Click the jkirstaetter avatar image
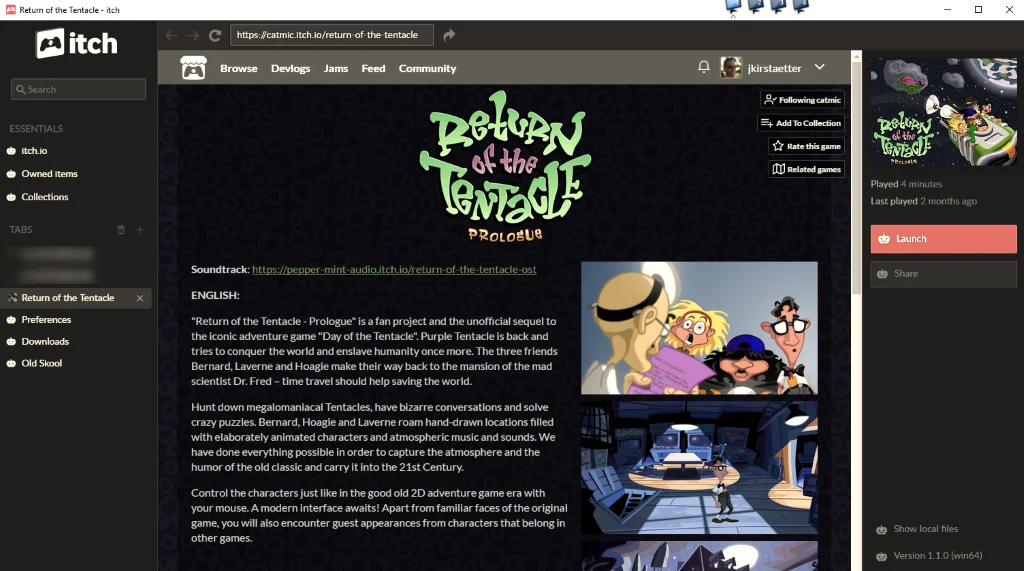Screen dimensions: 1024x571 click(731, 67)
